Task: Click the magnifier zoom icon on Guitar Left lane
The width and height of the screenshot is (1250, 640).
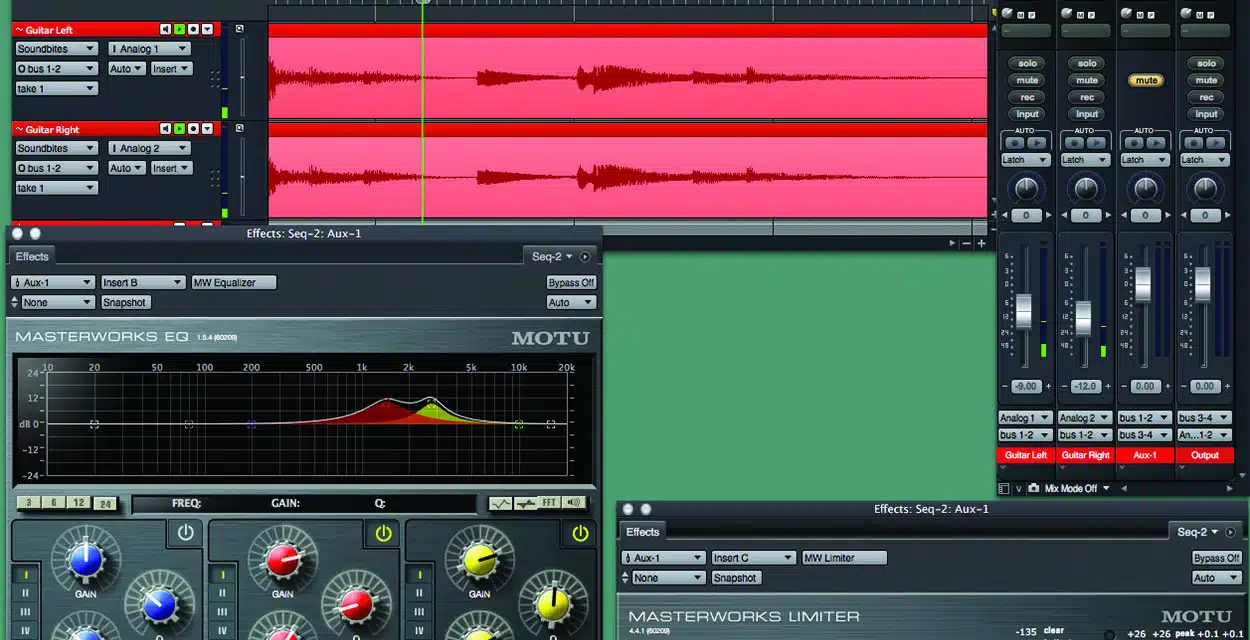Action: tap(239, 29)
